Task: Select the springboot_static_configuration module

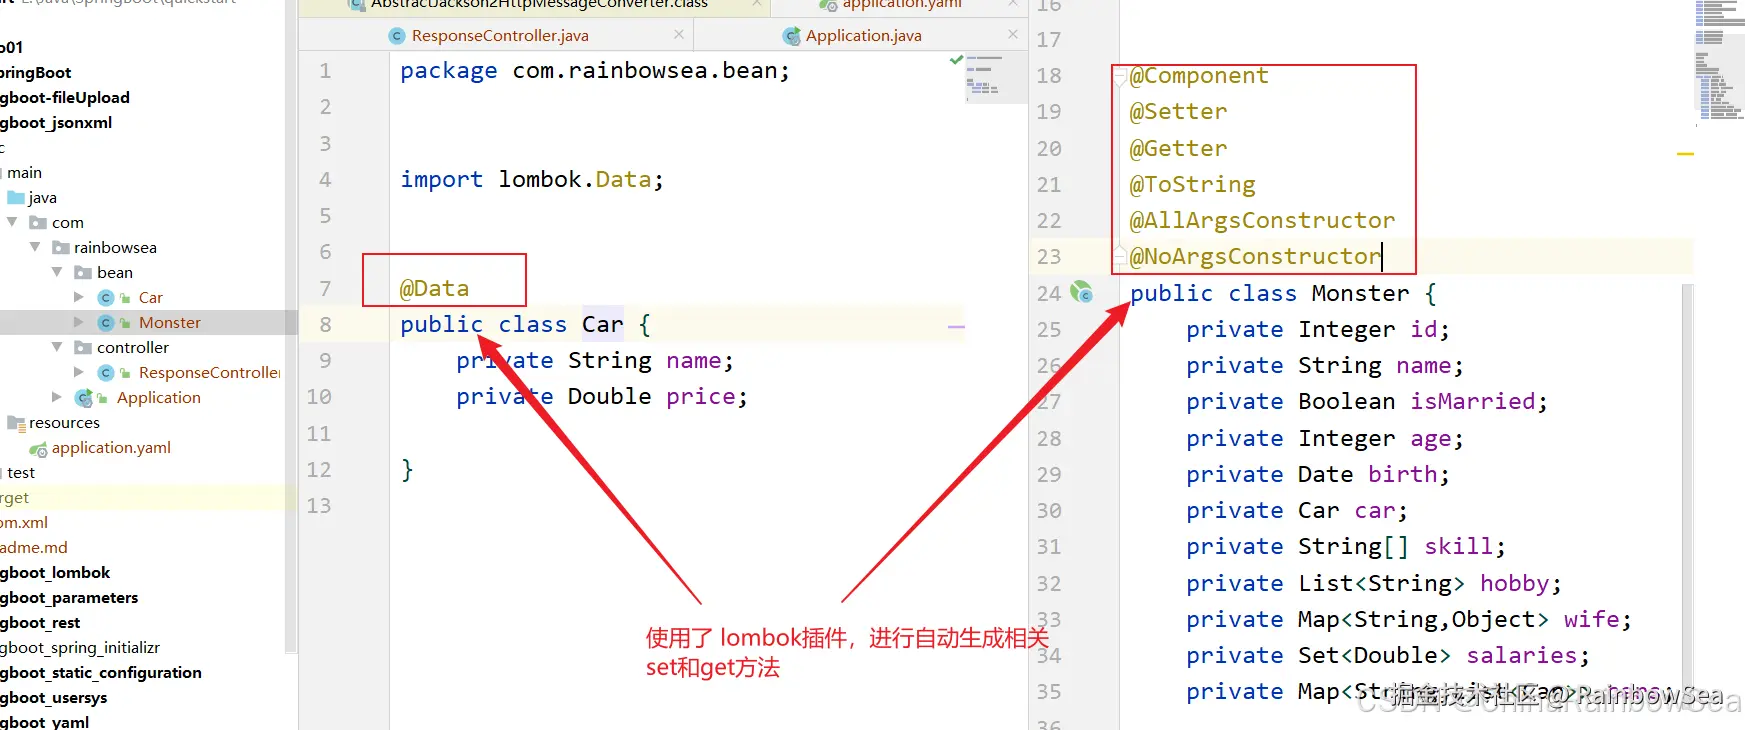Action: [101, 673]
